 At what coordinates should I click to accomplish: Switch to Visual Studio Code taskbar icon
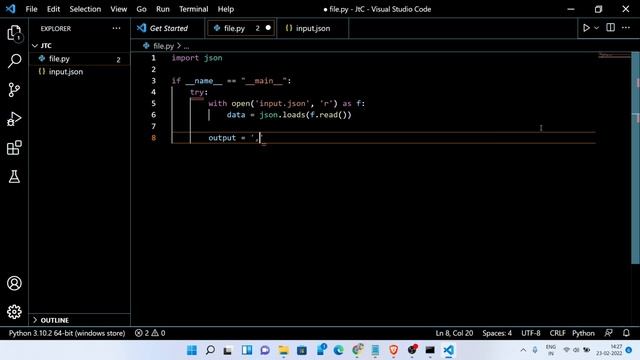click(x=449, y=350)
